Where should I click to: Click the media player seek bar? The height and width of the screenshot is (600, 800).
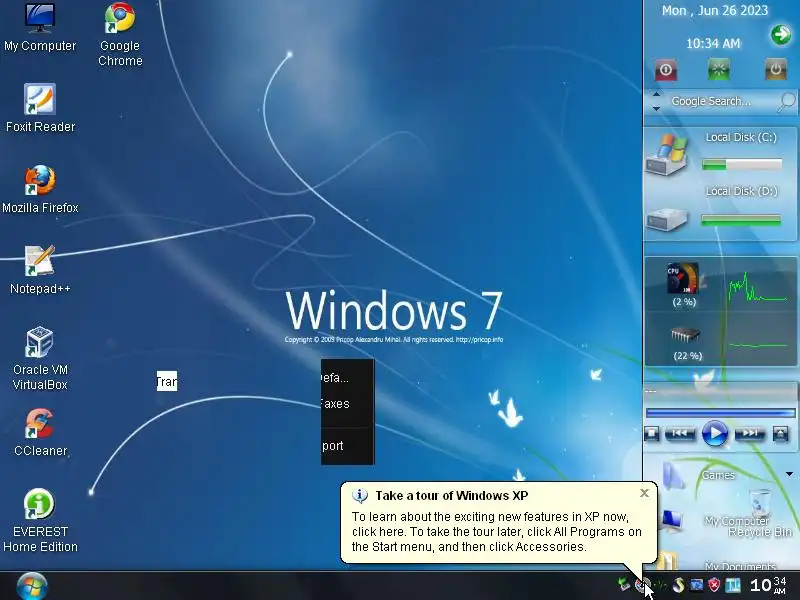[x=720, y=412]
